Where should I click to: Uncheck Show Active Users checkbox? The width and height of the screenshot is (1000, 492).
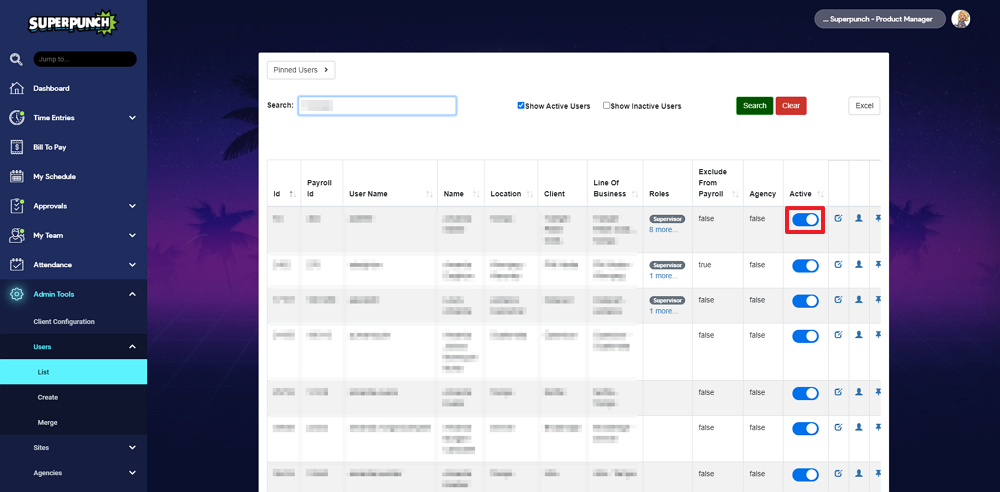click(520, 105)
